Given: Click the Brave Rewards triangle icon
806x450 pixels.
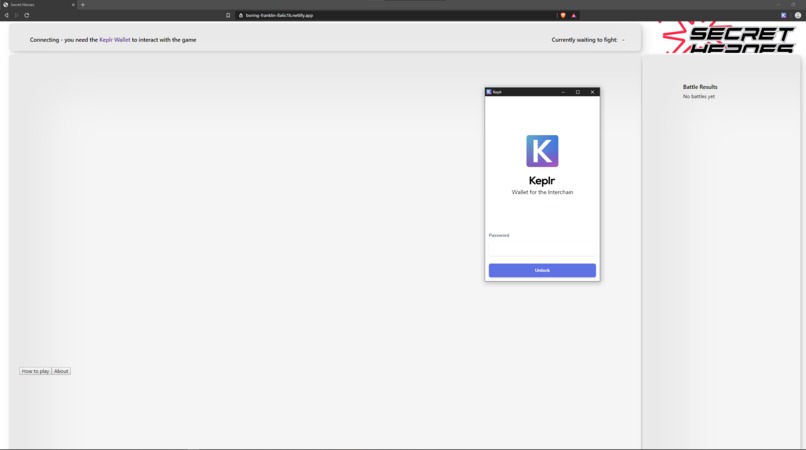Looking at the screenshot, I should 574,15.
